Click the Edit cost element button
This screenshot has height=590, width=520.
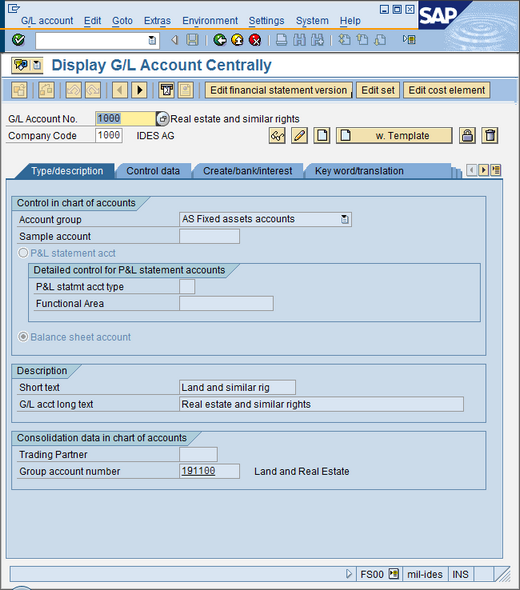pyautogui.click(x=447, y=90)
